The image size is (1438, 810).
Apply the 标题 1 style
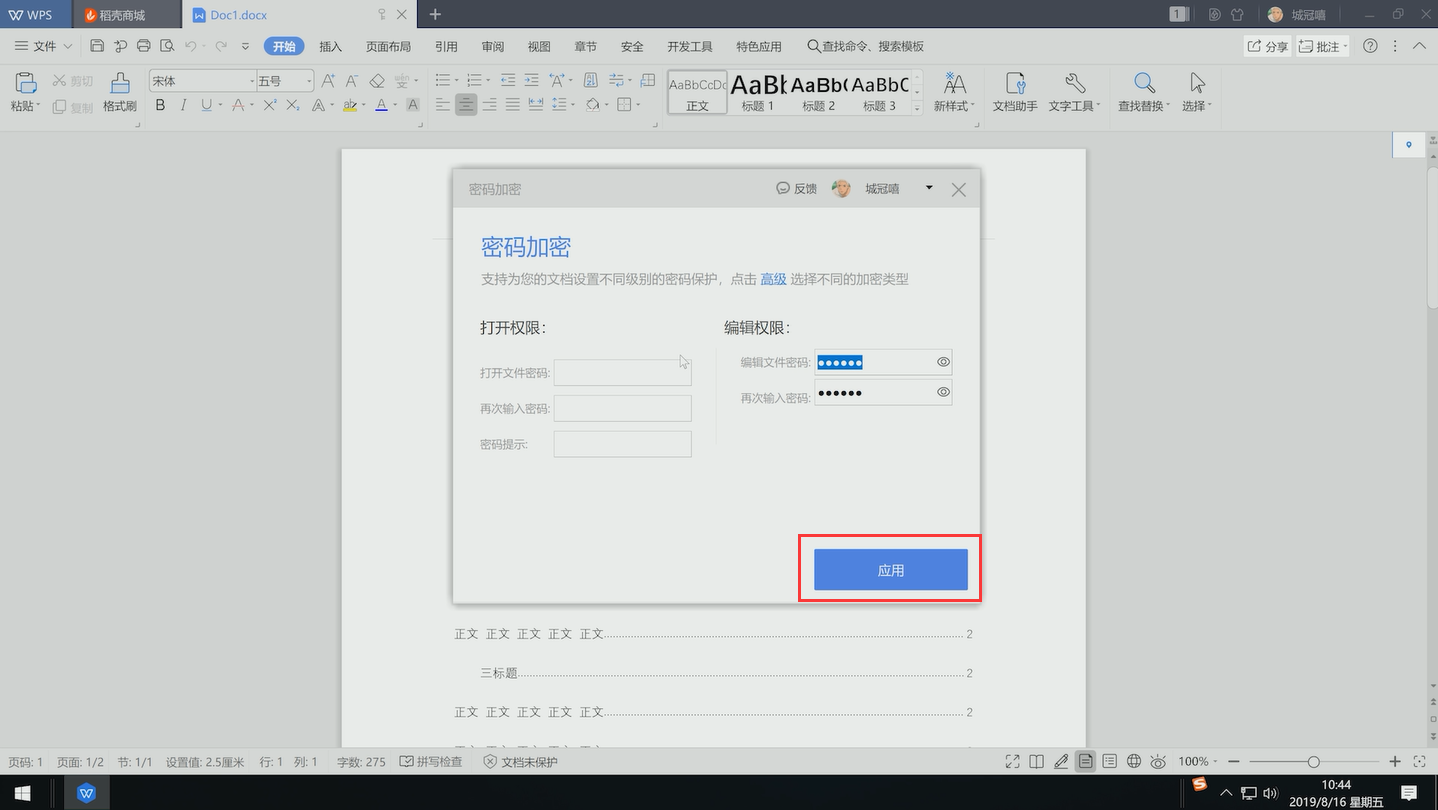tap(758, 92)
